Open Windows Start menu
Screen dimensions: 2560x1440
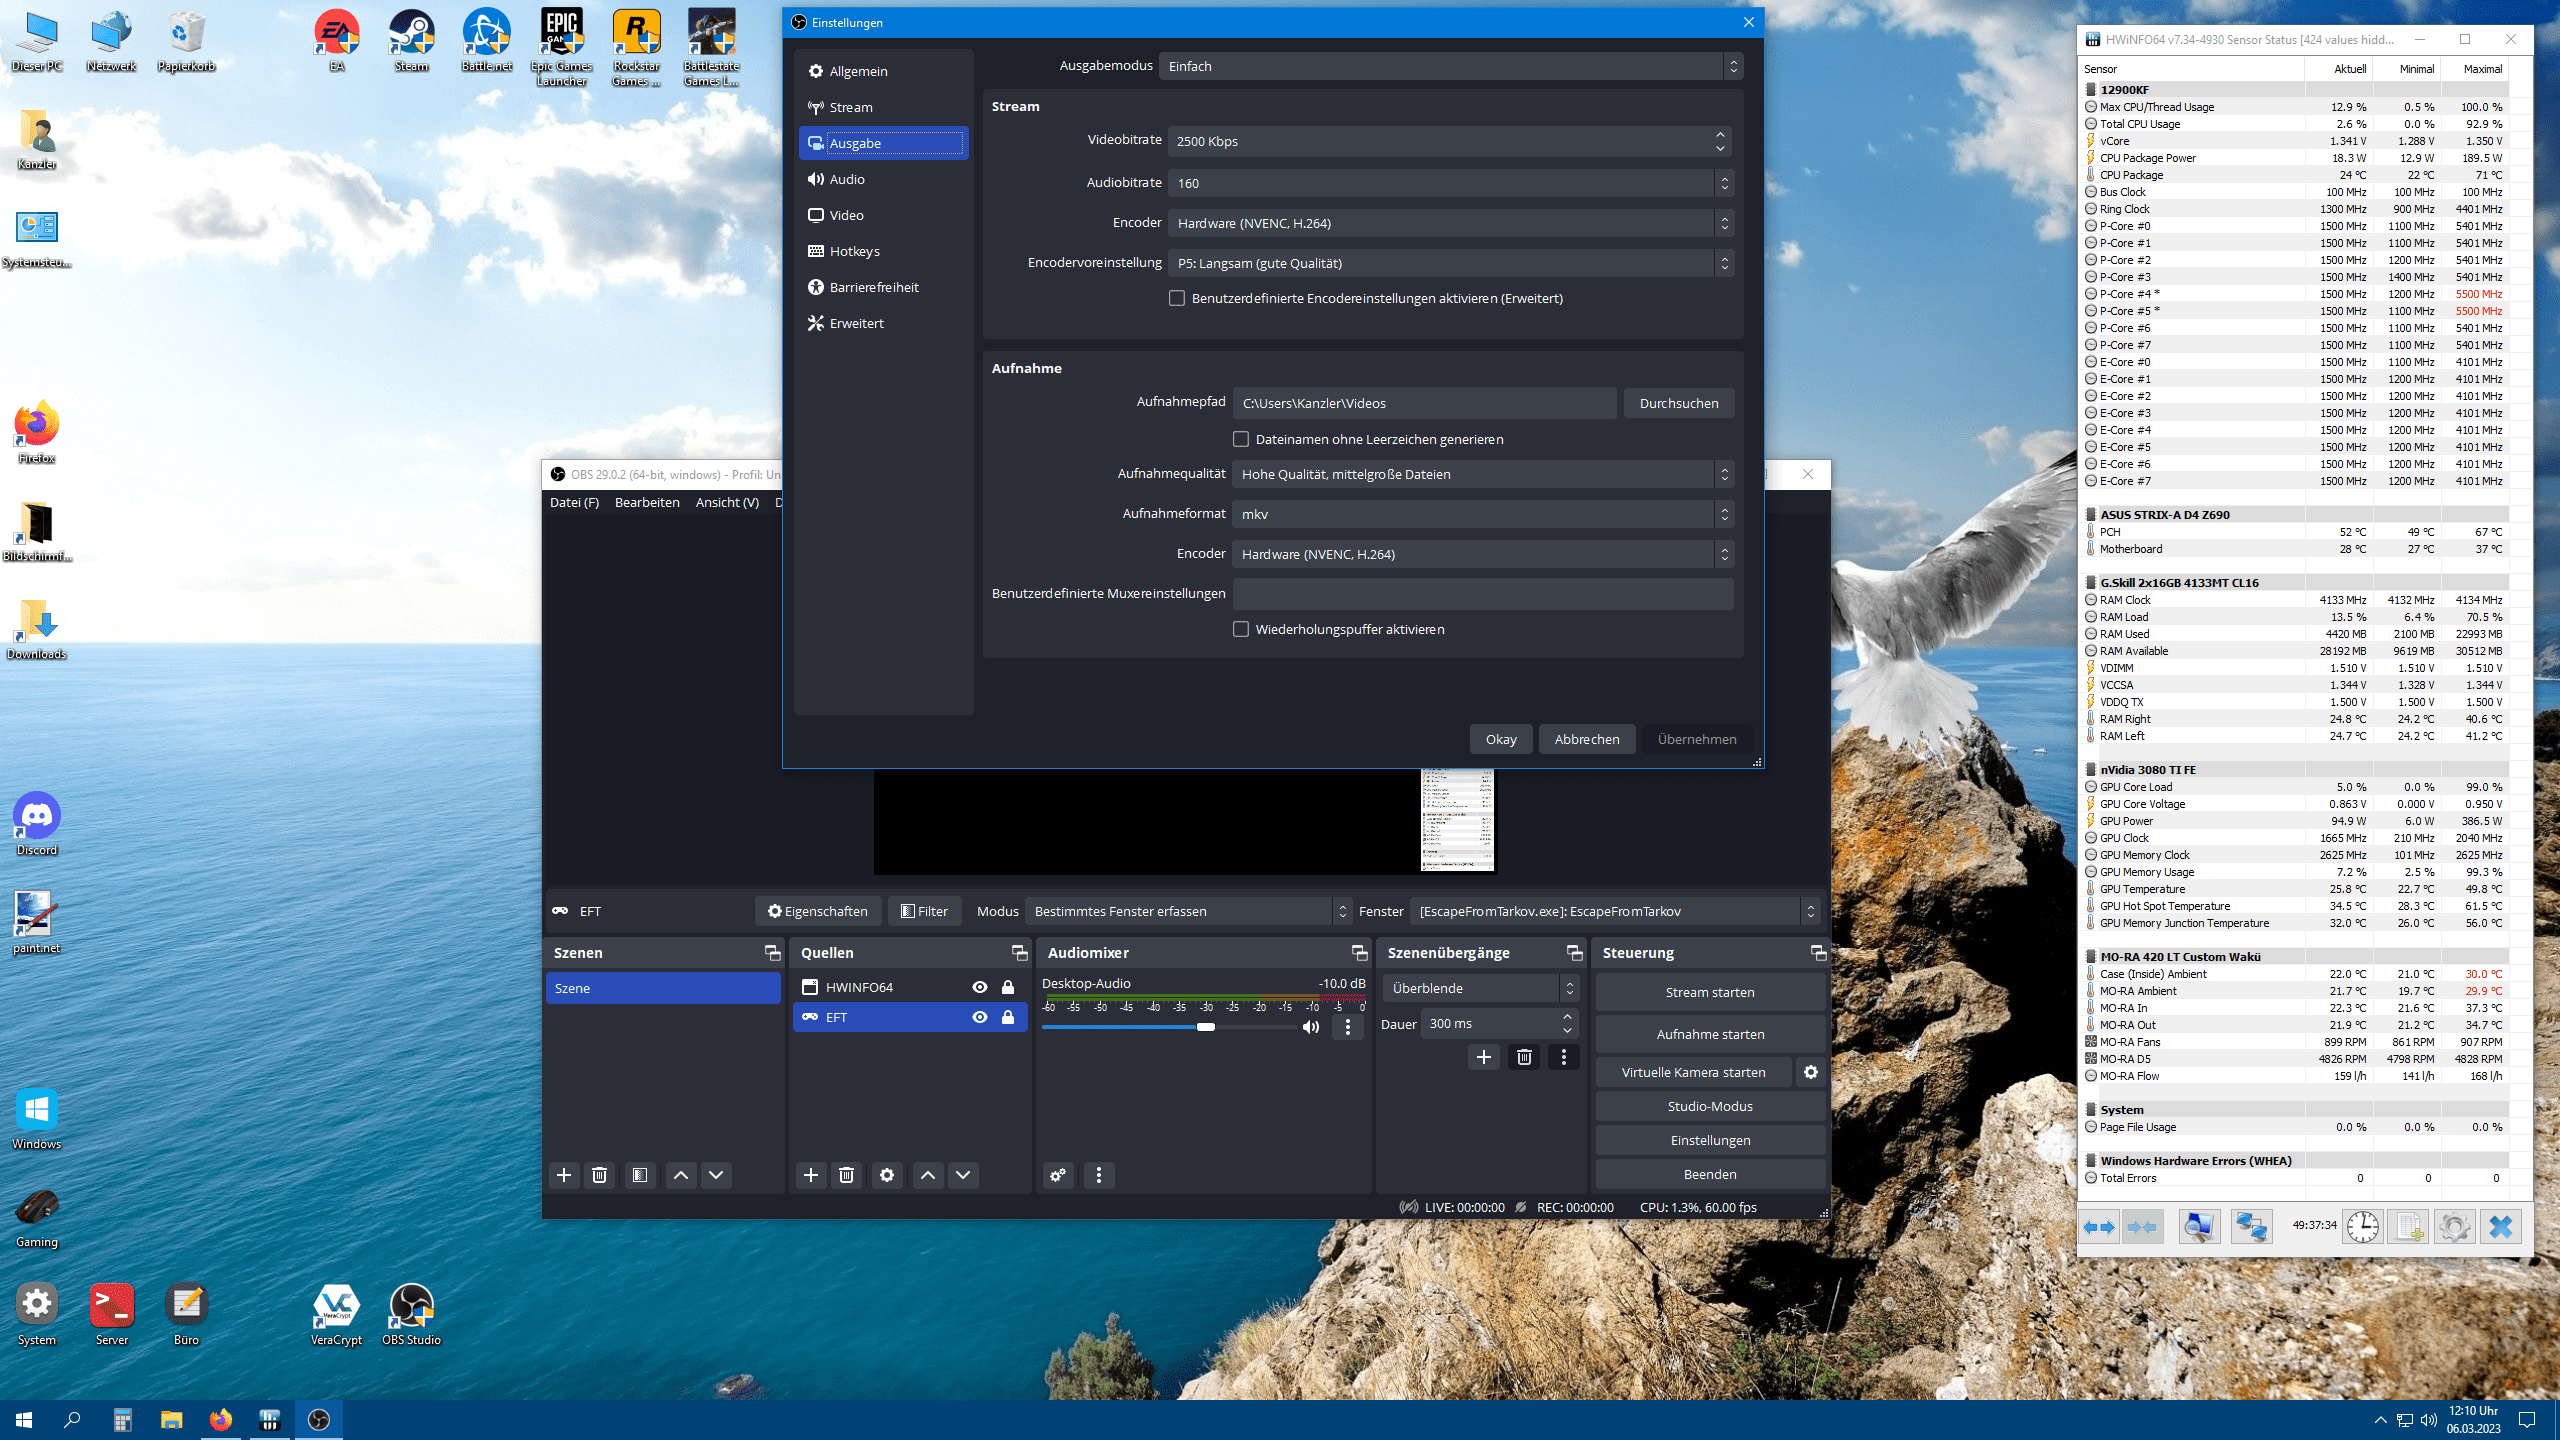tap(24, 1419)
